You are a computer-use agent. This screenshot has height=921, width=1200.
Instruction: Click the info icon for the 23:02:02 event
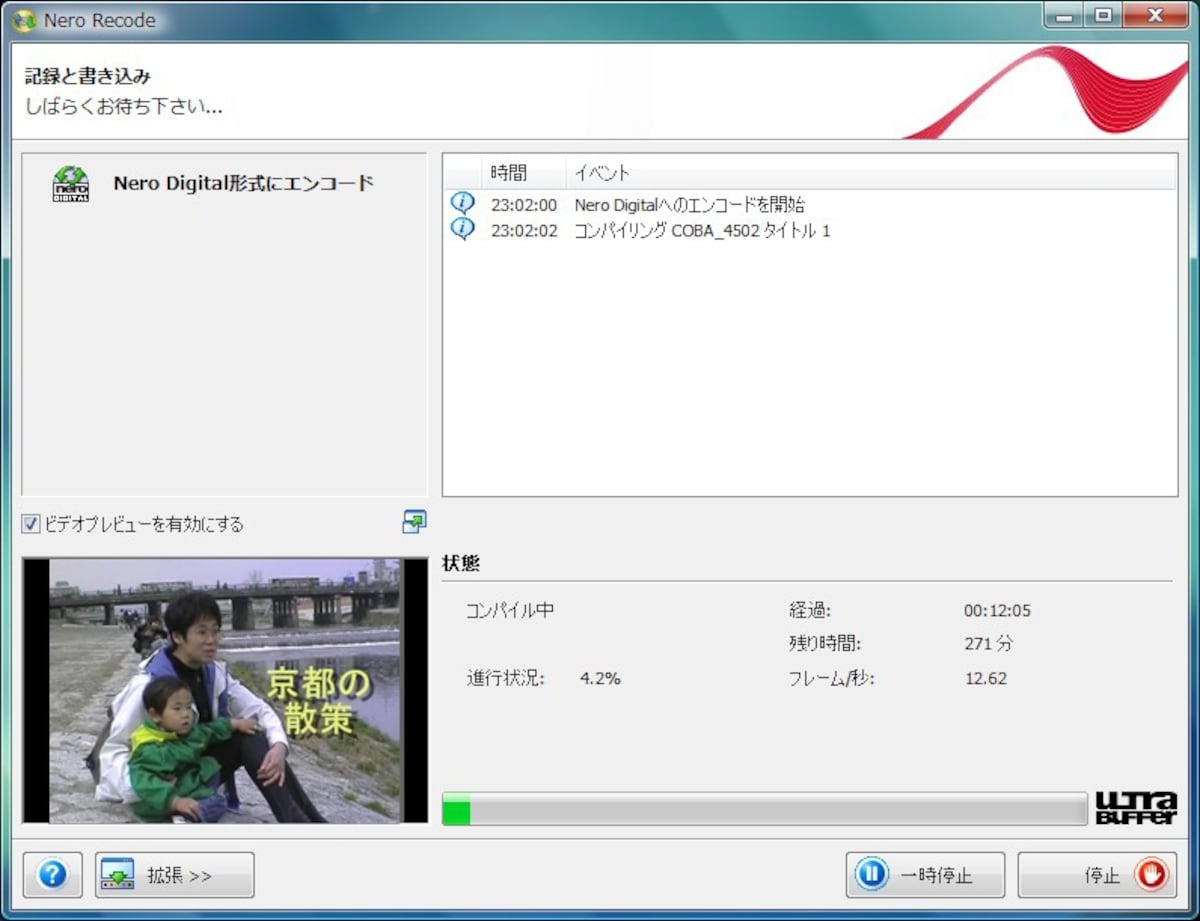(462, 230)
